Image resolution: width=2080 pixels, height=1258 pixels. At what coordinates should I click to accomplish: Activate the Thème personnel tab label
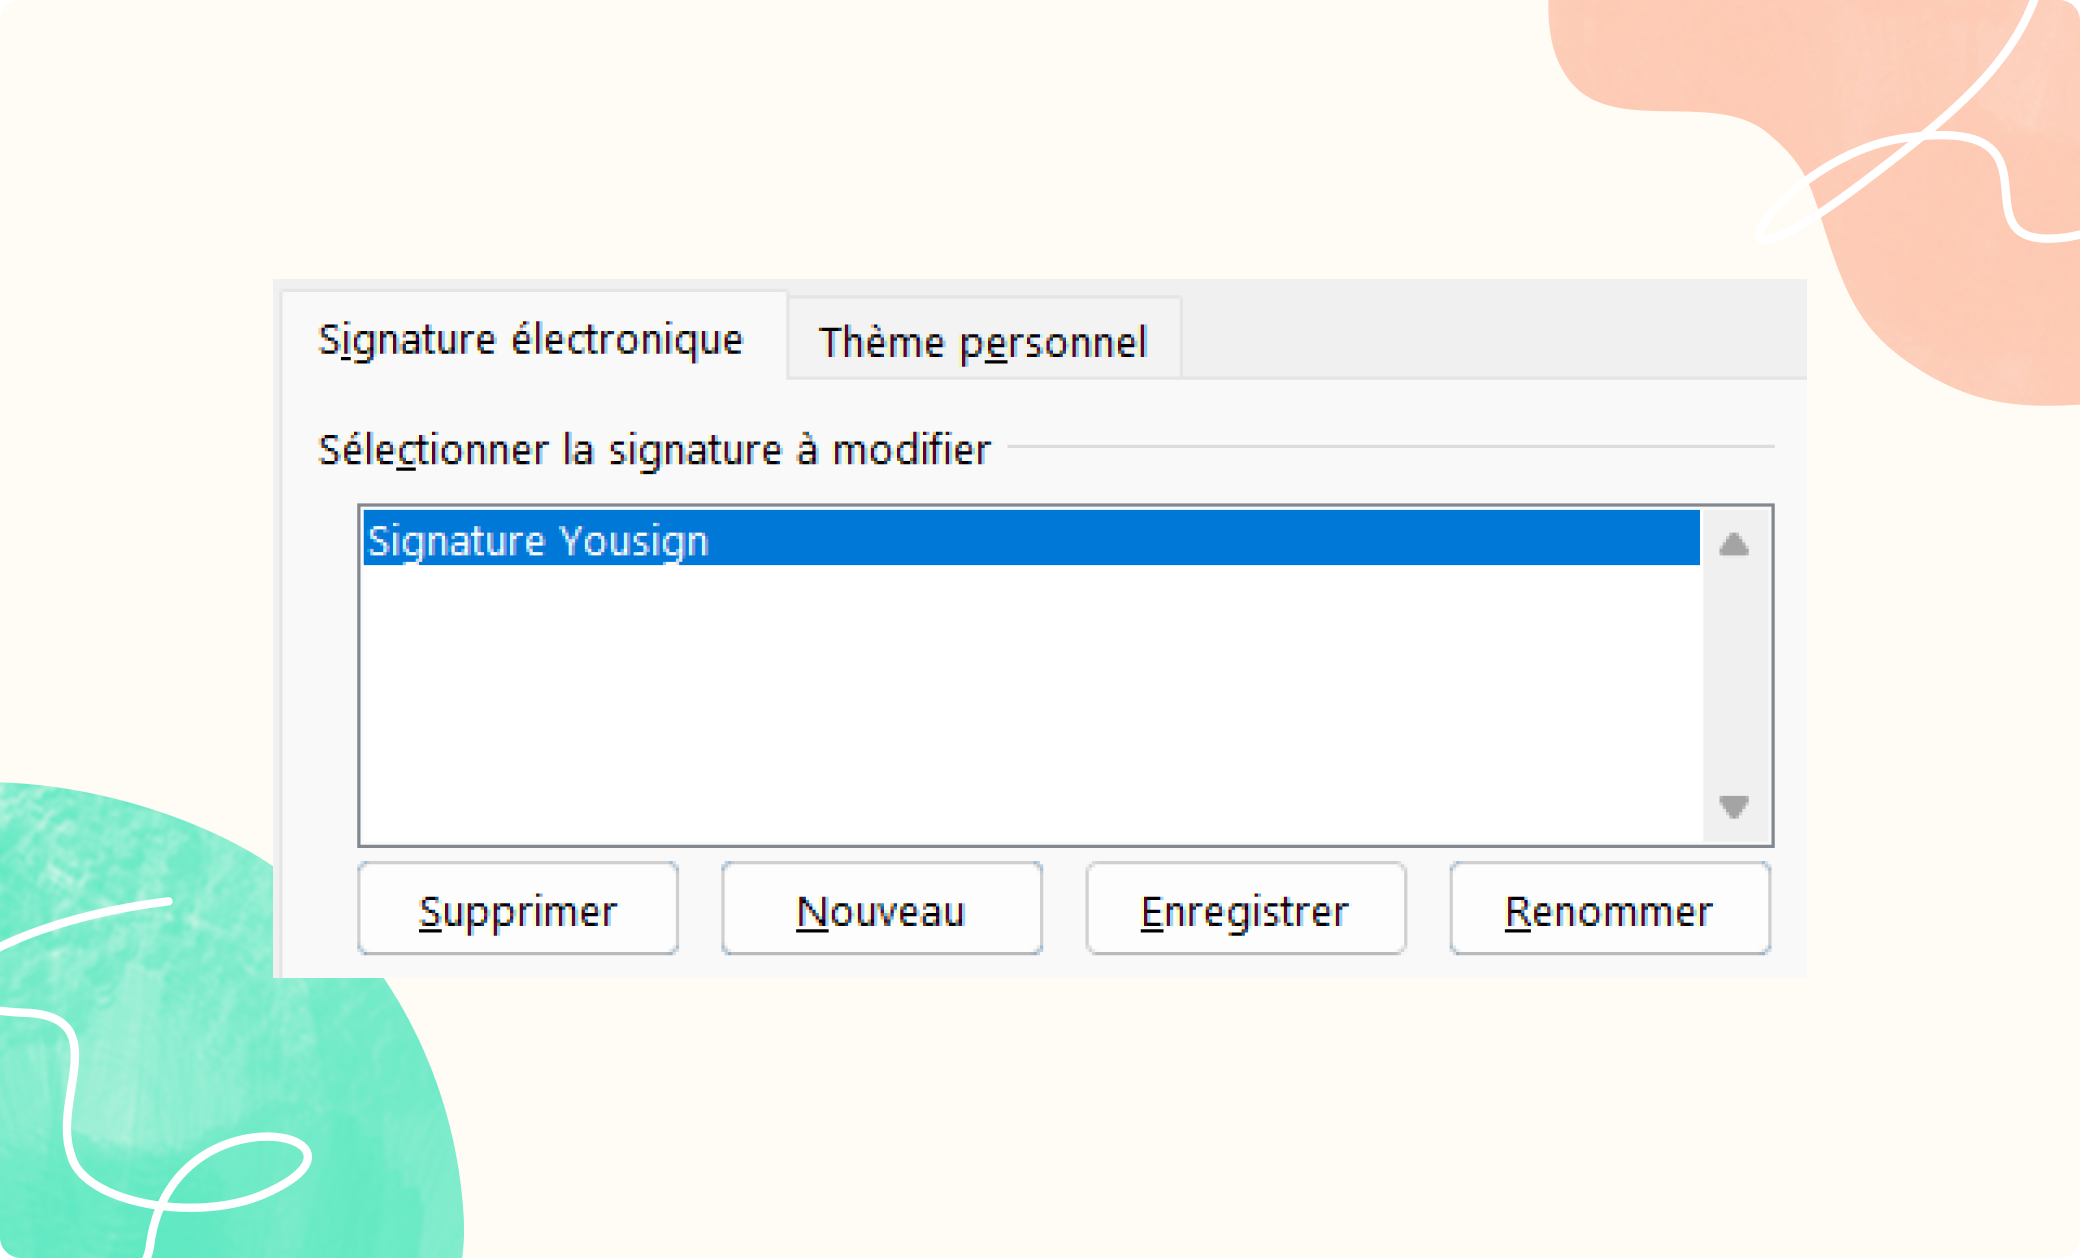(x=982, y=342)
